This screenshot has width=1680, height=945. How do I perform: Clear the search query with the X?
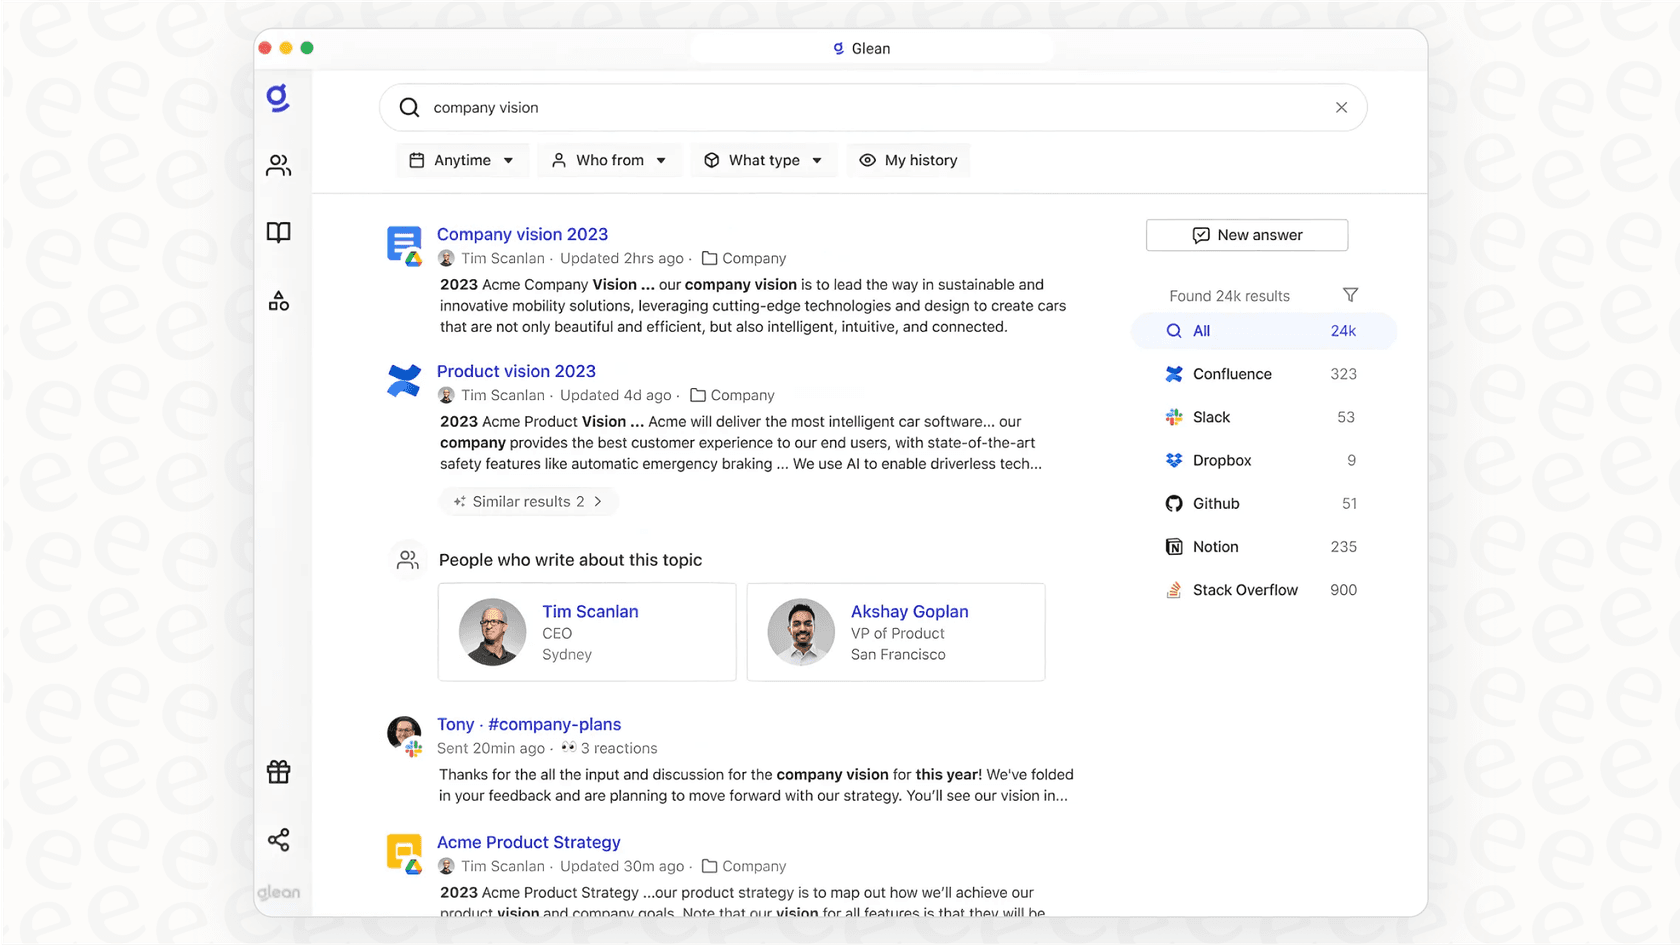click(1341, 107)
